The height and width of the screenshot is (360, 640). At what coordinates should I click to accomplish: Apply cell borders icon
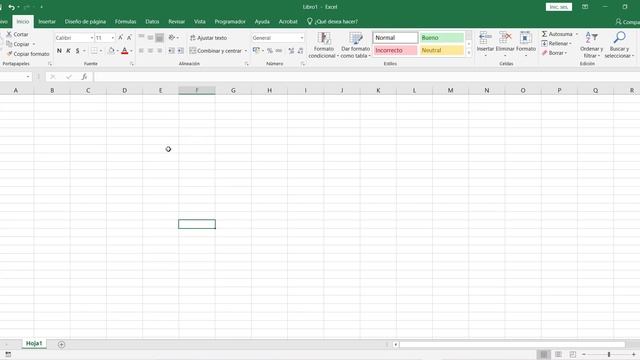[94, 51]
